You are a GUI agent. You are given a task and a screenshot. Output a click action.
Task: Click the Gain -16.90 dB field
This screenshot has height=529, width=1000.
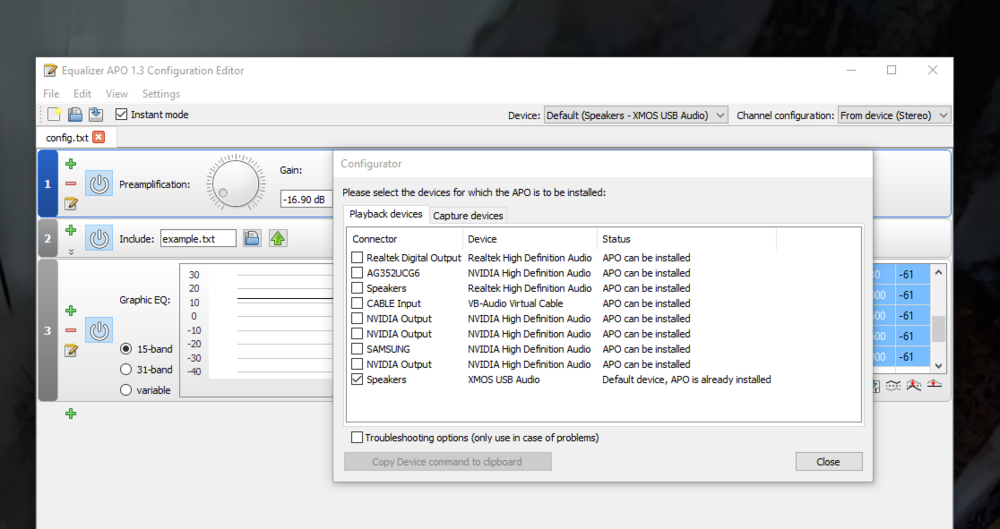307,199
